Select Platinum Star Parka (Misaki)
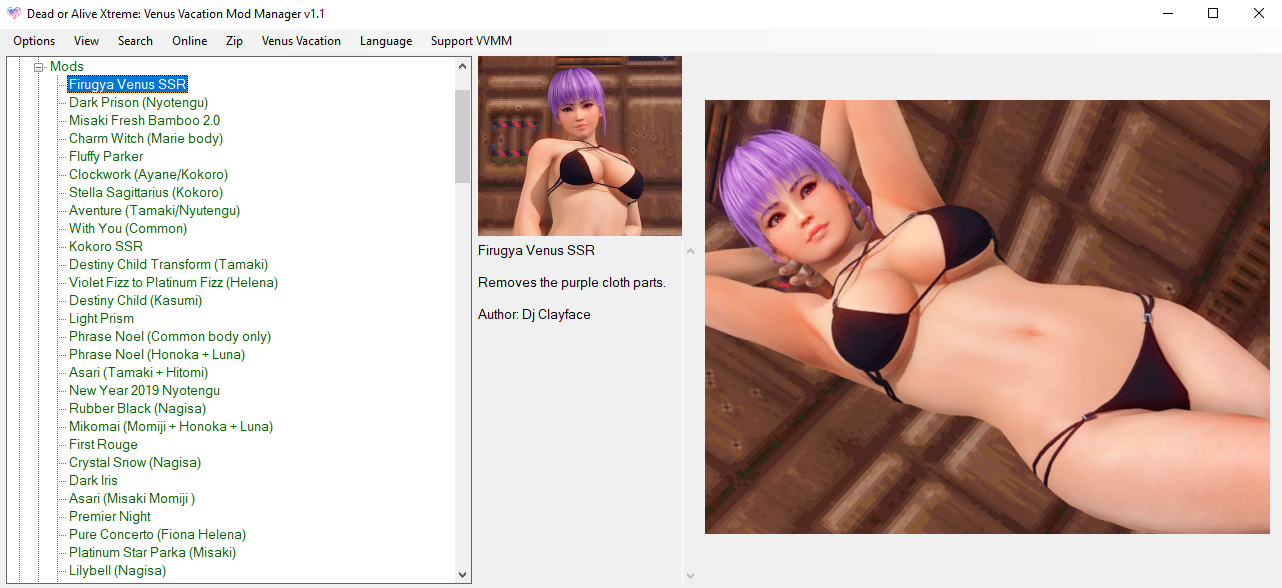Screen dimensions: 1282x588 [152, 552]
